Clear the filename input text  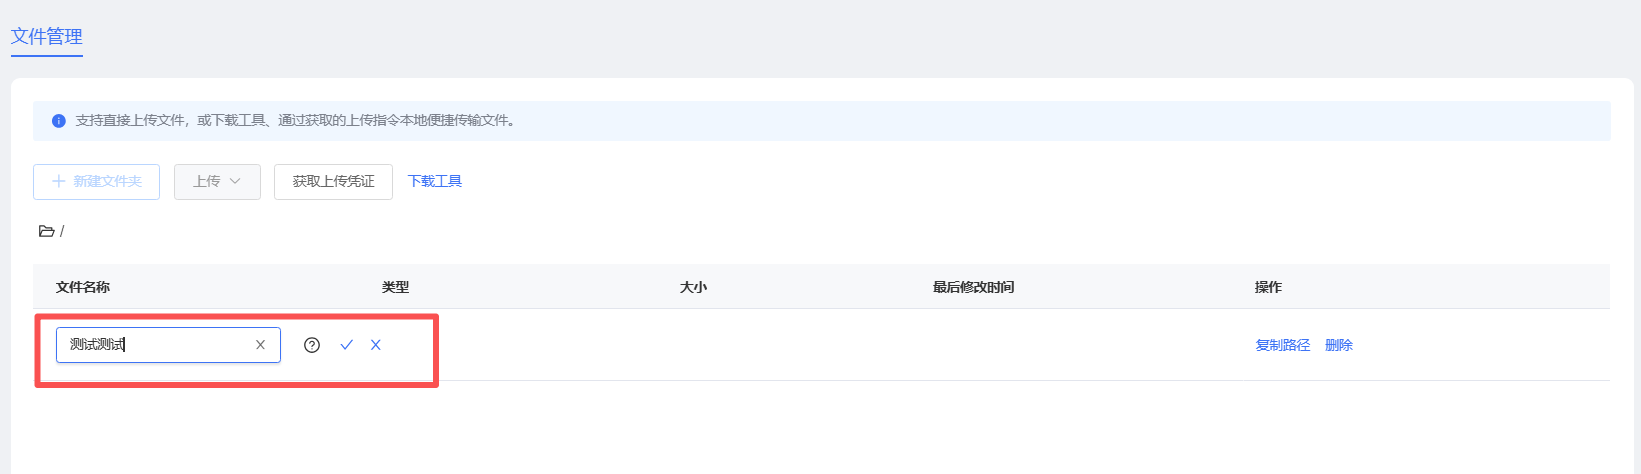point(260,345)
